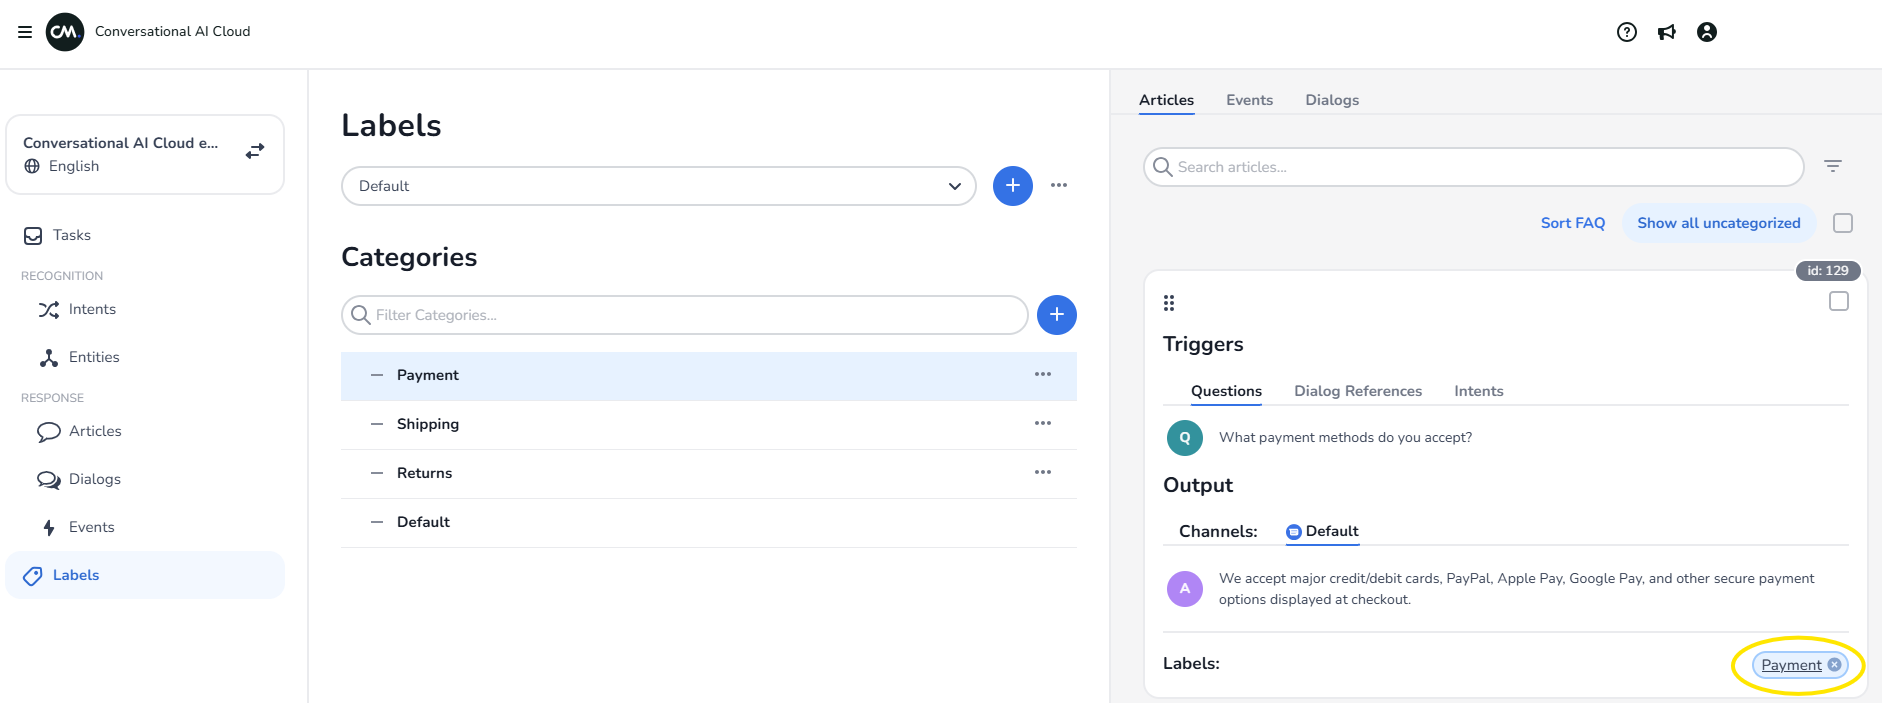Open the user account profile icon
The image size is (1882, 703).
[1707, 32]
